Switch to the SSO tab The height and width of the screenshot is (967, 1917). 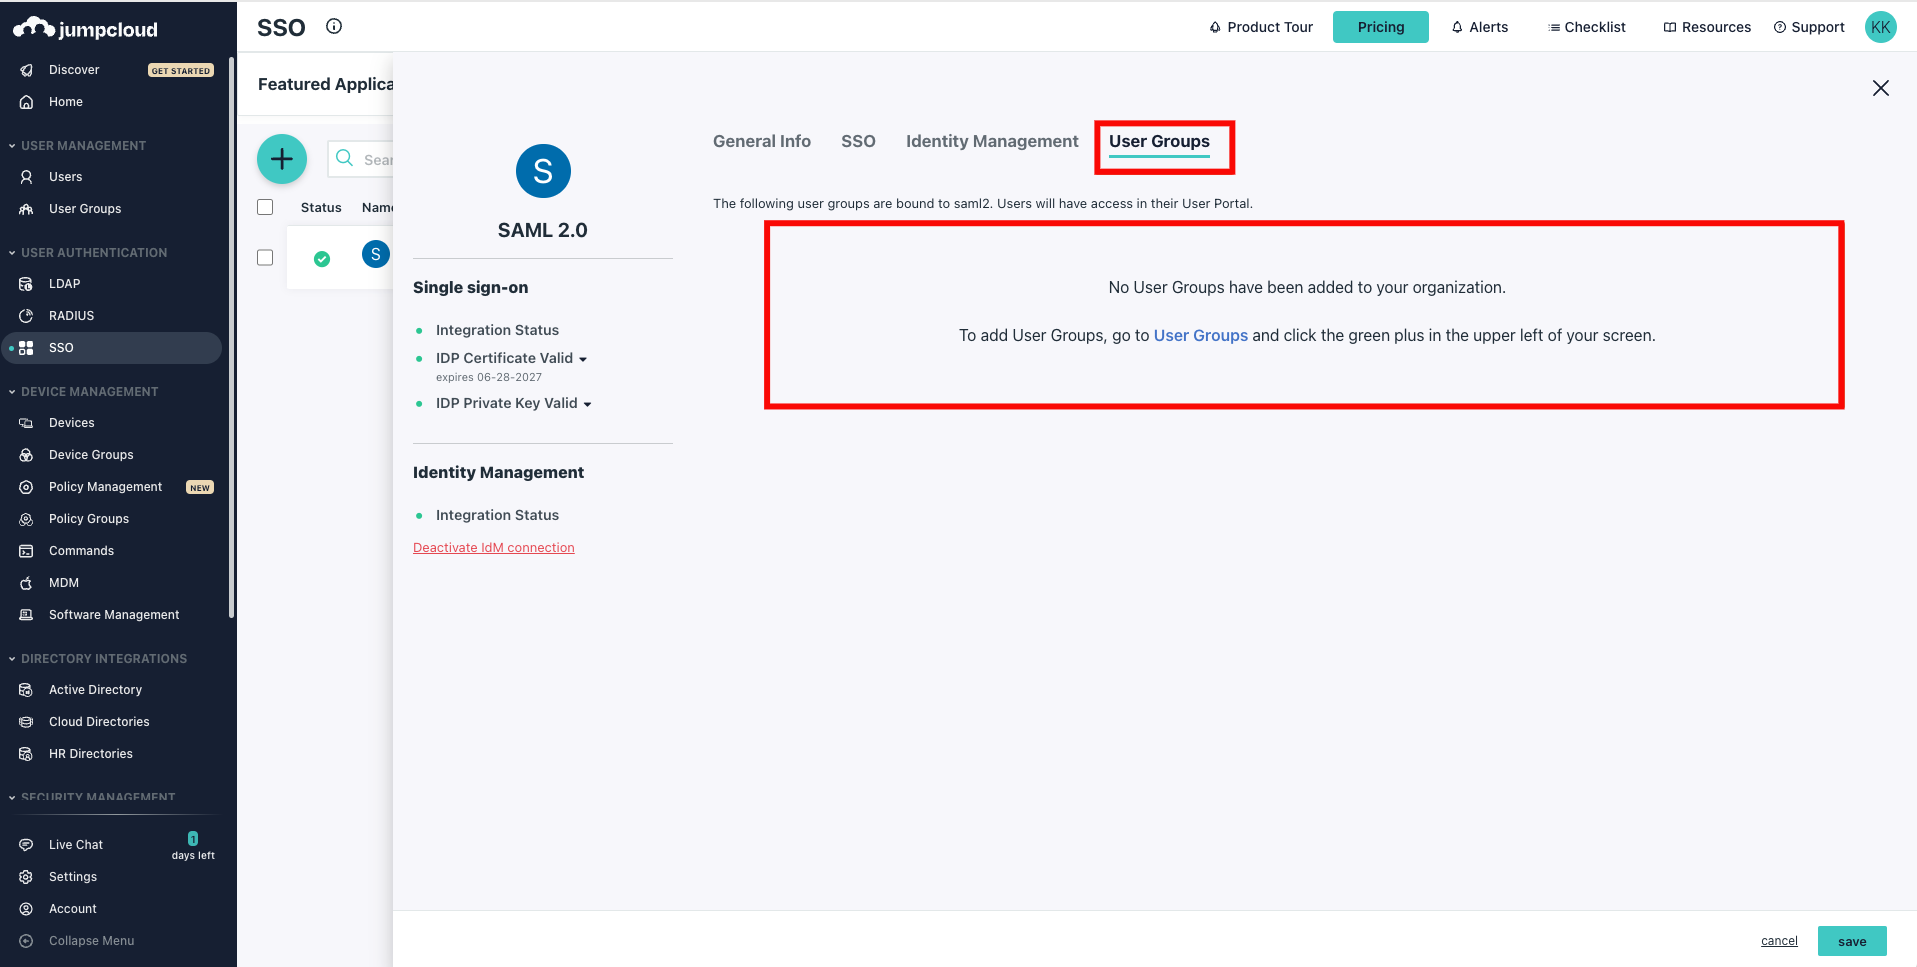858,141
